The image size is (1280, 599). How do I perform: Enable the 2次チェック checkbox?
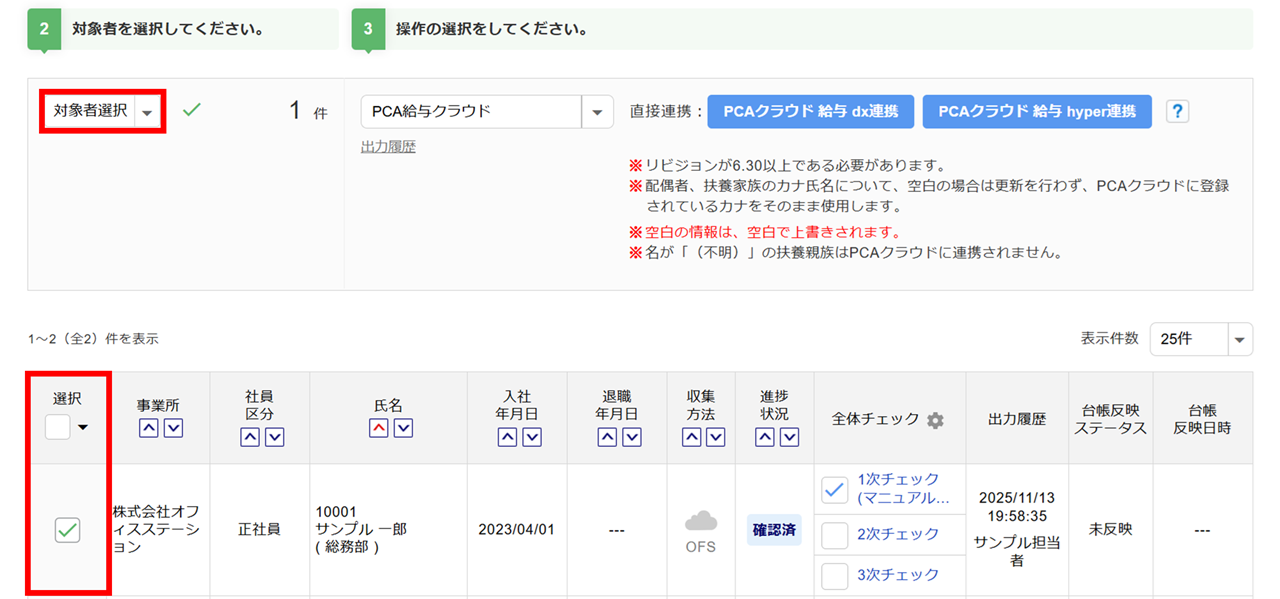click(834, 536)
